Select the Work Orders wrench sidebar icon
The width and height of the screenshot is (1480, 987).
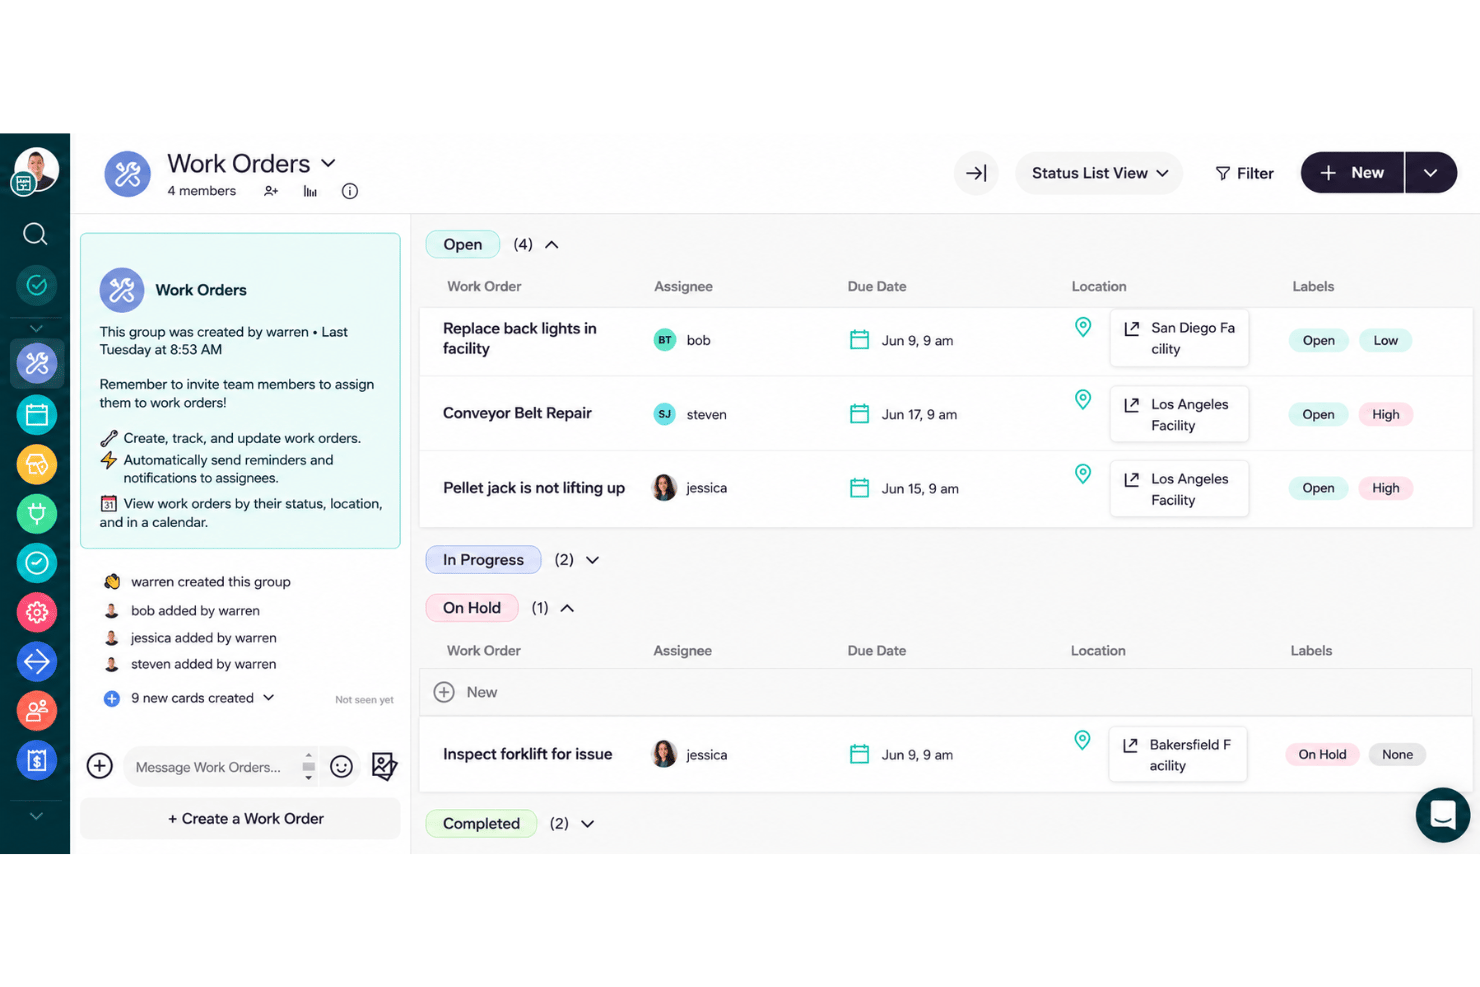click(x=37, y=363)
